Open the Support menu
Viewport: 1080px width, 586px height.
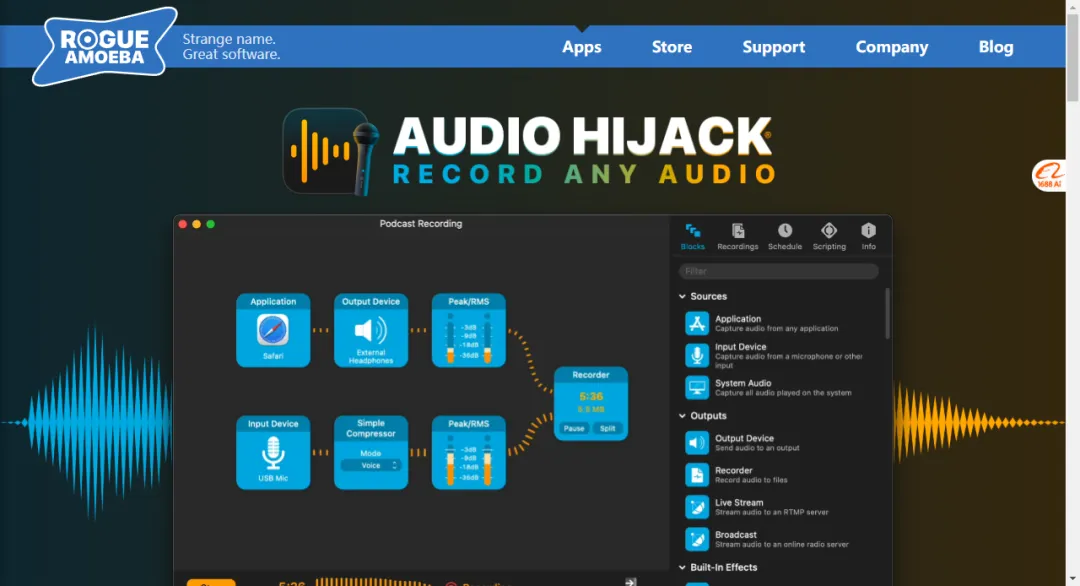pyautogui.click(x=773, y=47)
